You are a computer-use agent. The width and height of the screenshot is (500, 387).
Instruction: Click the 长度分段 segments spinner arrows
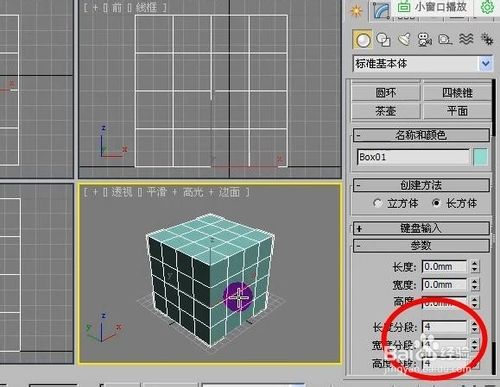click(x=475, y=327)
